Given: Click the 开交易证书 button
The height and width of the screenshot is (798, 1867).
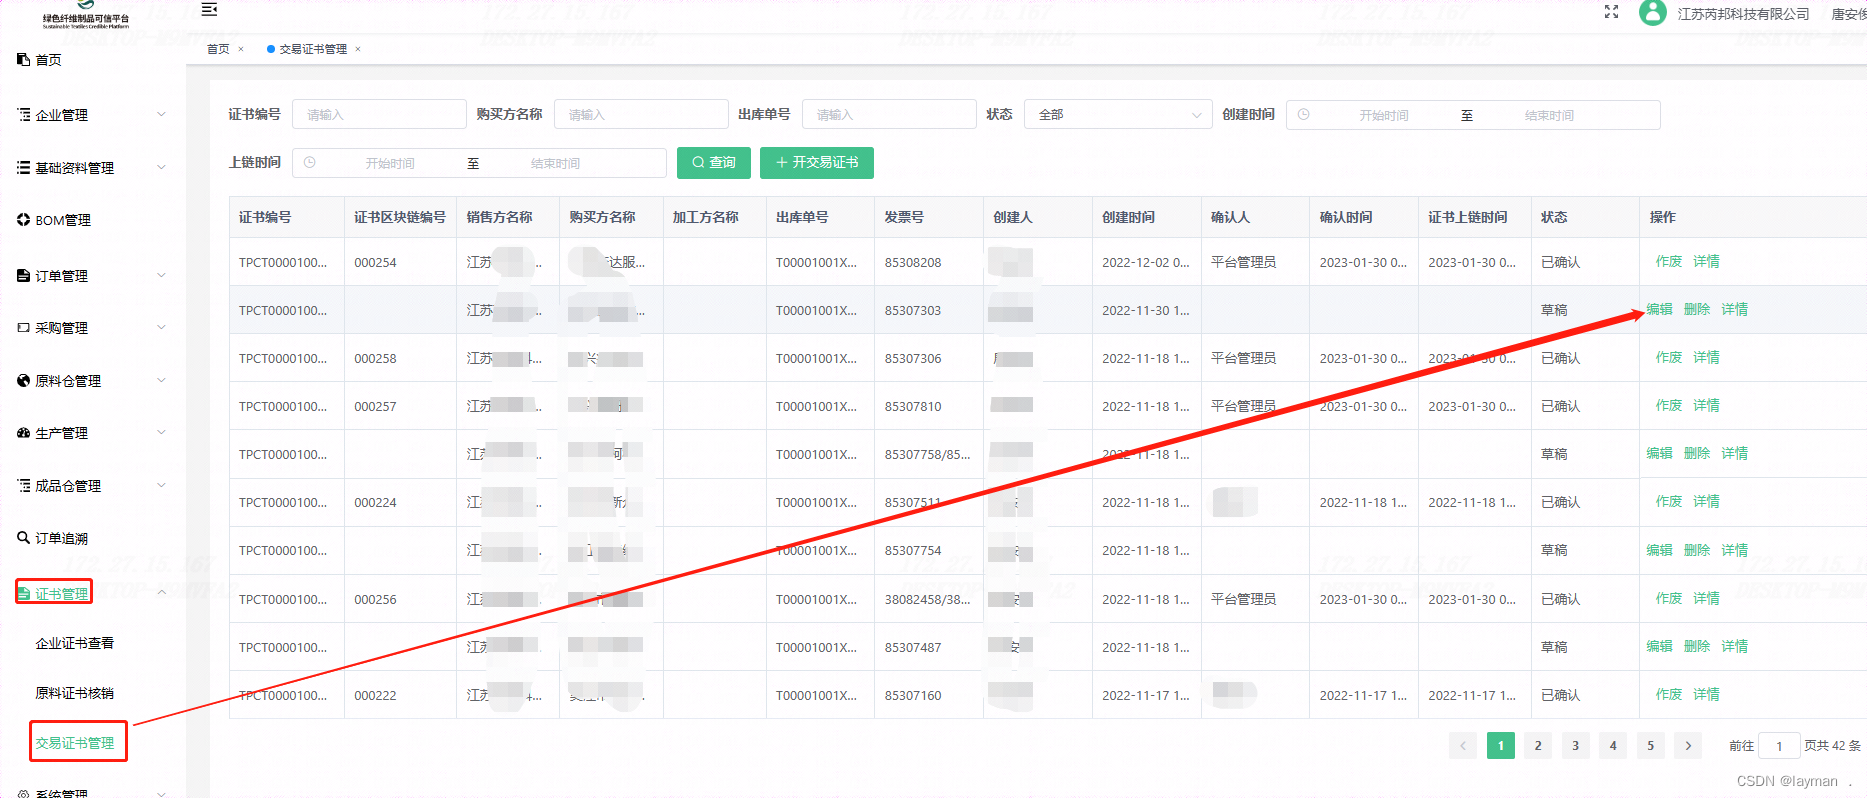Looking at the screenshot, I should pyautogui.click(x=817, y=163).
